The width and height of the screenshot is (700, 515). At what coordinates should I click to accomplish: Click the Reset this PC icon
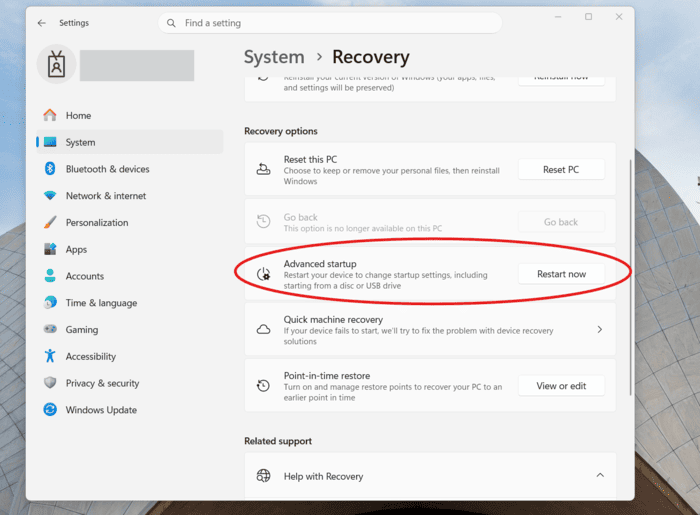[x=263, y=170]
